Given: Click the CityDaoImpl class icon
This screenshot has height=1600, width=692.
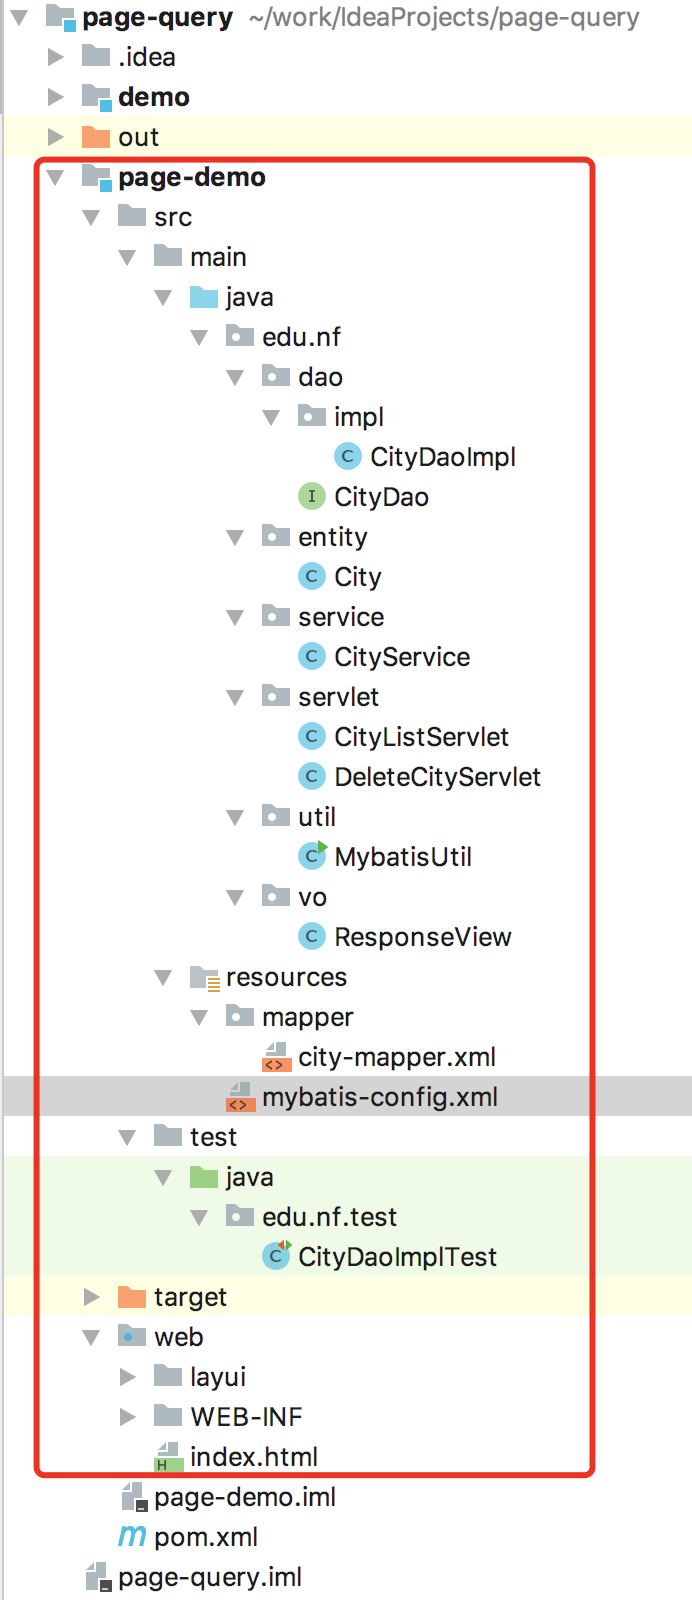Looking at the screenshot, I should 347,457.
